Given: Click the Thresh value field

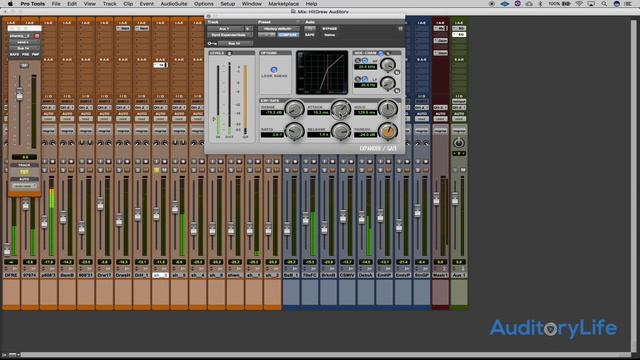Looking at the screenshot, I should coord(365,134).
